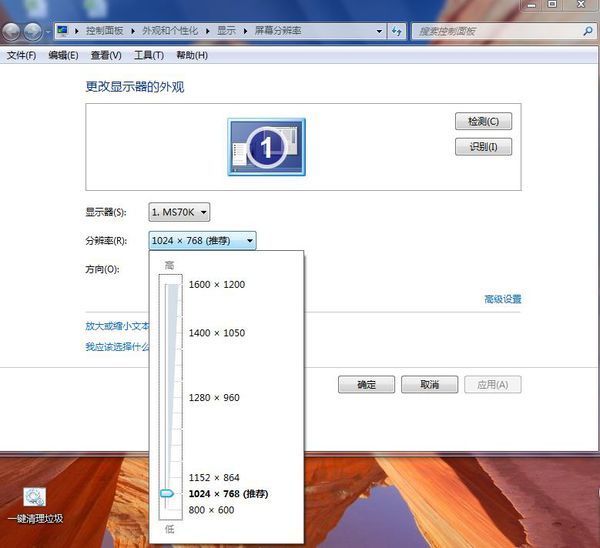Image resolution: width=600 pixels, height=548 pixels.
Task: Minimize the screen resolution window
Action: click(532, 5)
